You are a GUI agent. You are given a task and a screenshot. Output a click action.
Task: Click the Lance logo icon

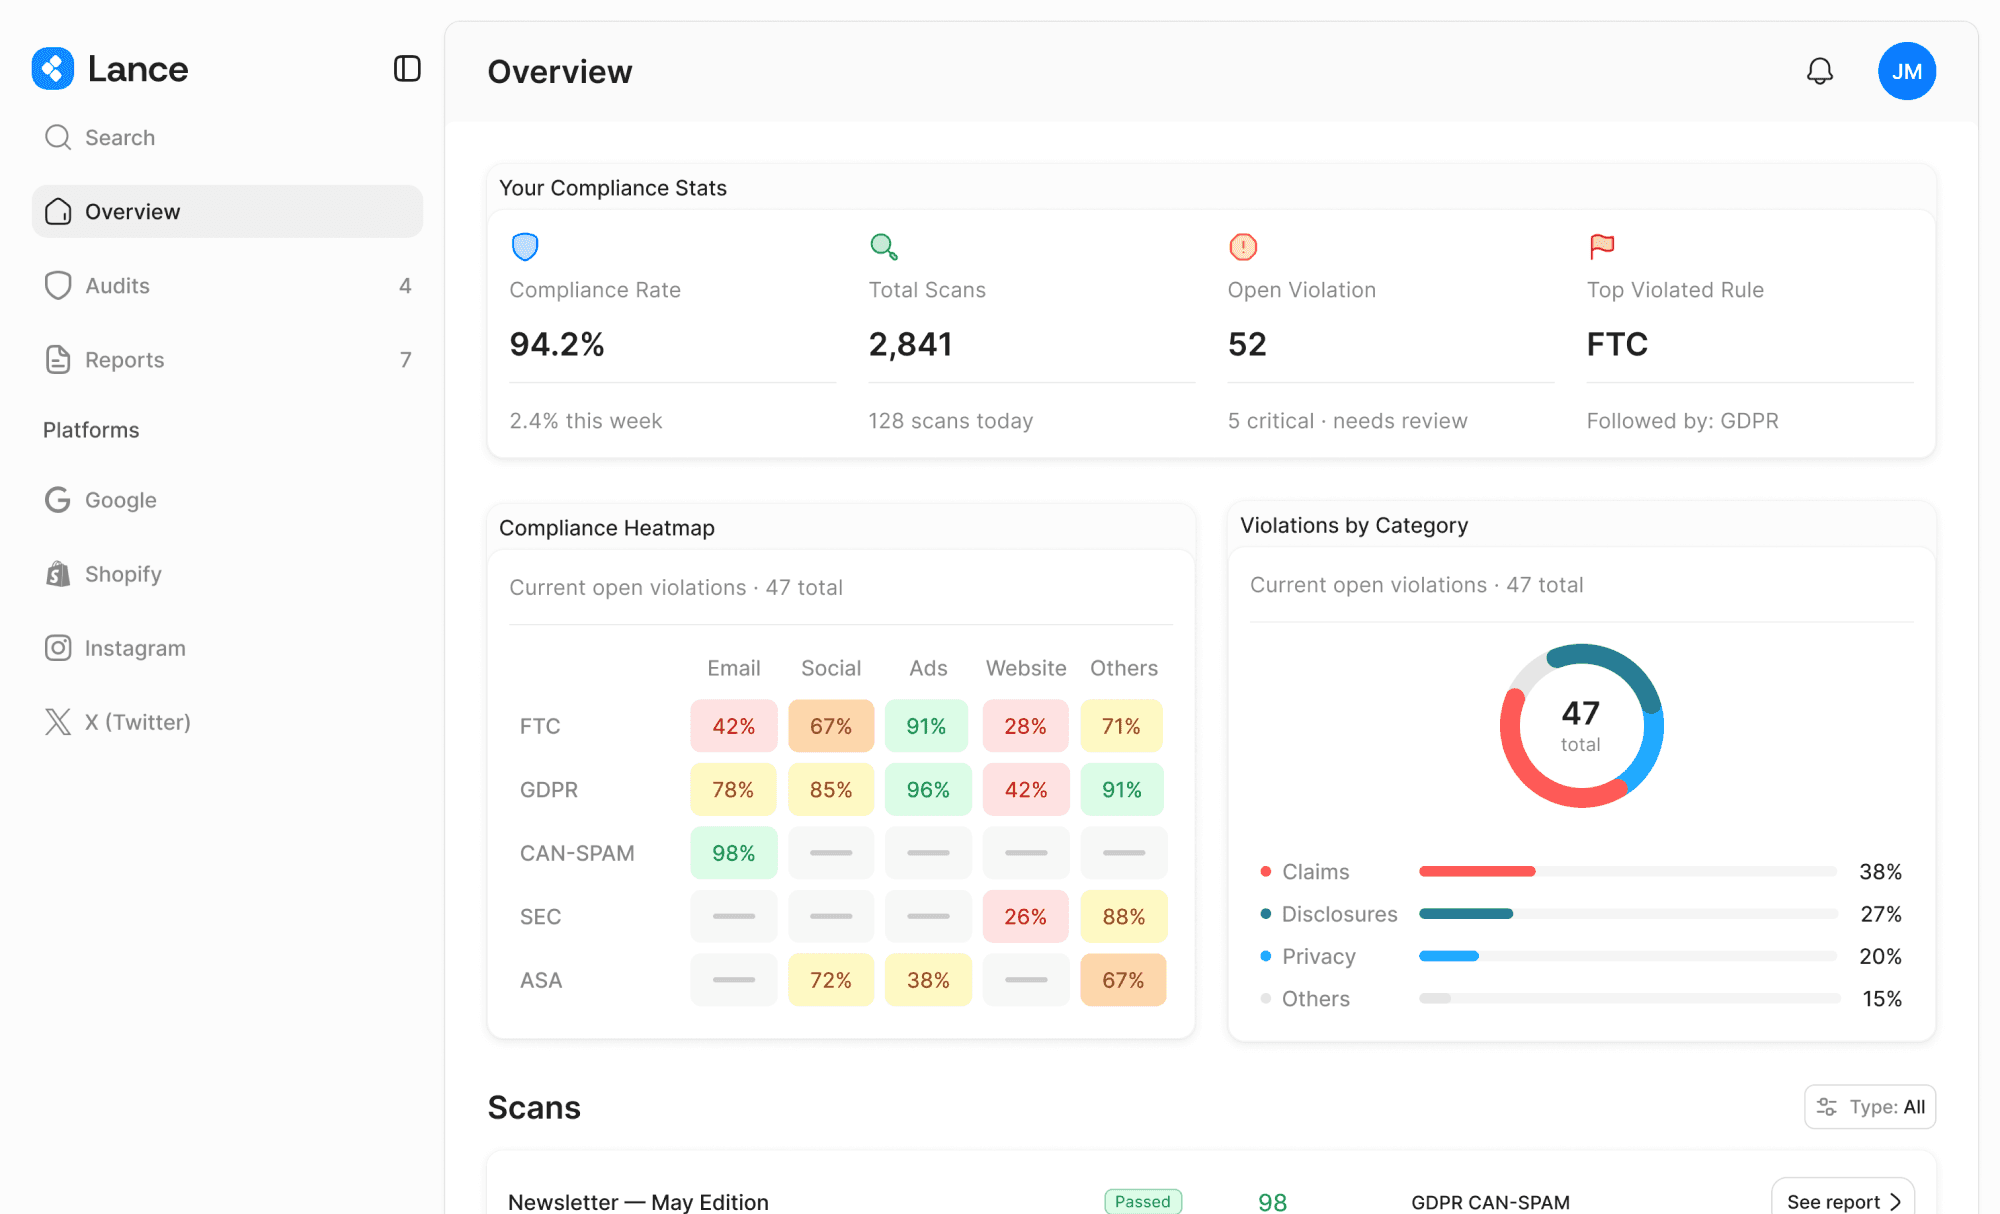(53, 69)
